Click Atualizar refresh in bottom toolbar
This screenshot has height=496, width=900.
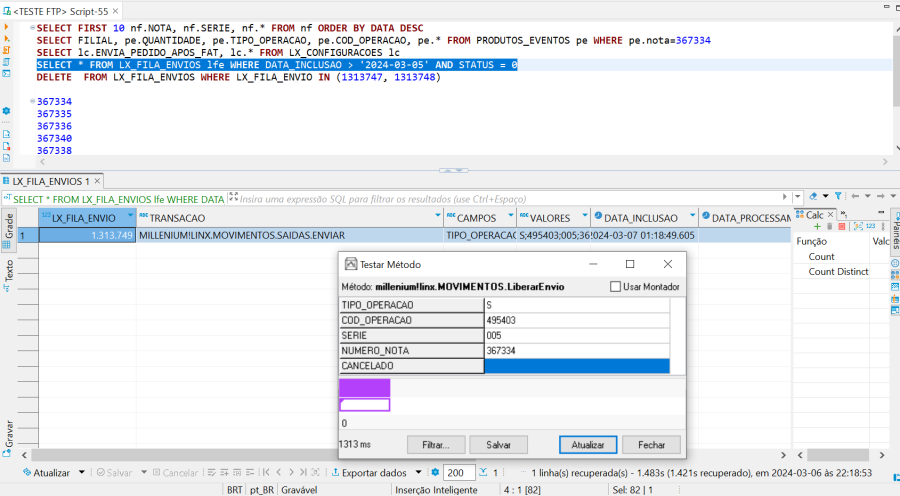[46, 472]
